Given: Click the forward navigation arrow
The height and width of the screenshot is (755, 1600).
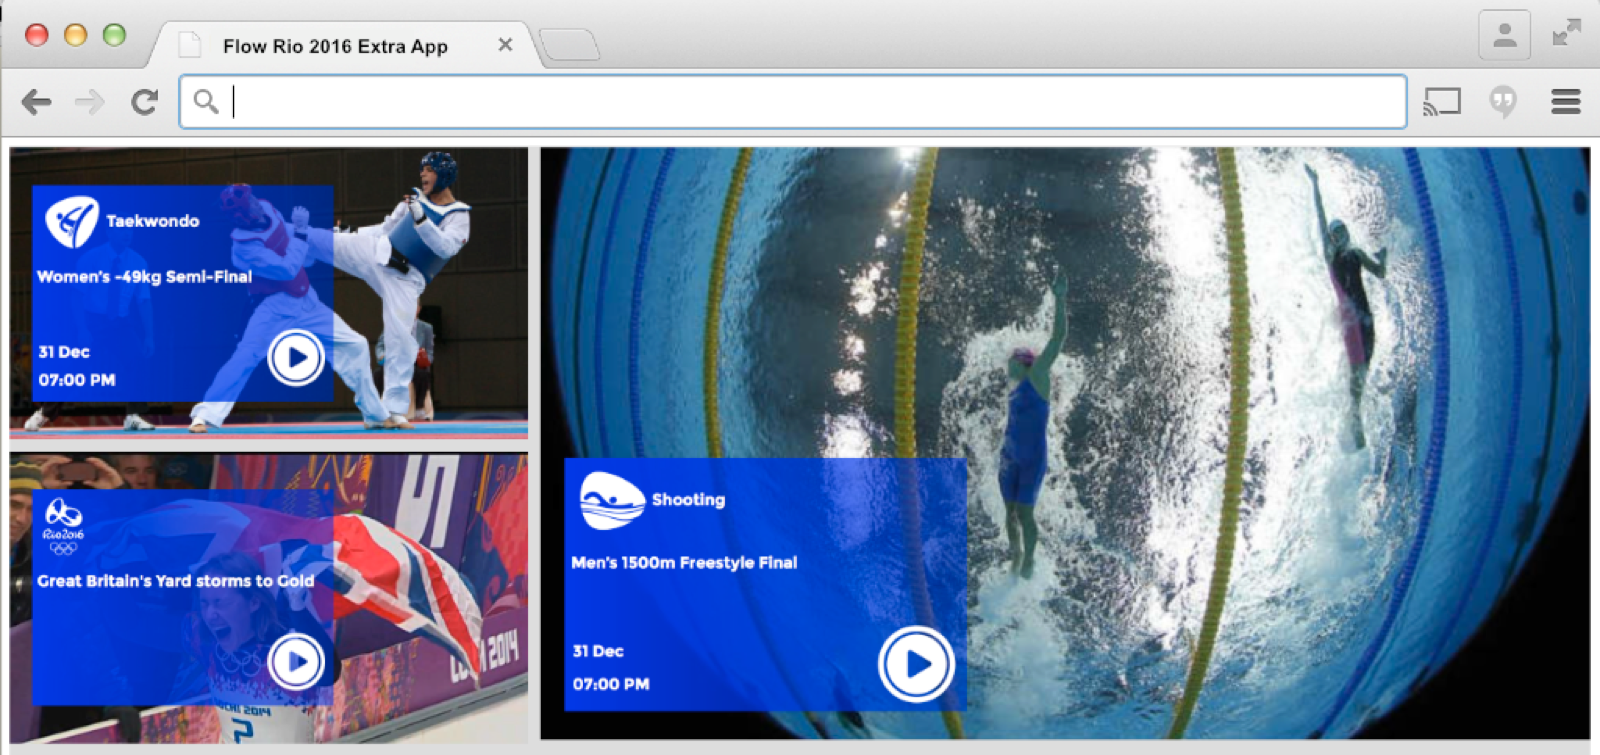Looking at the screenshot, I should coord(90,101).
